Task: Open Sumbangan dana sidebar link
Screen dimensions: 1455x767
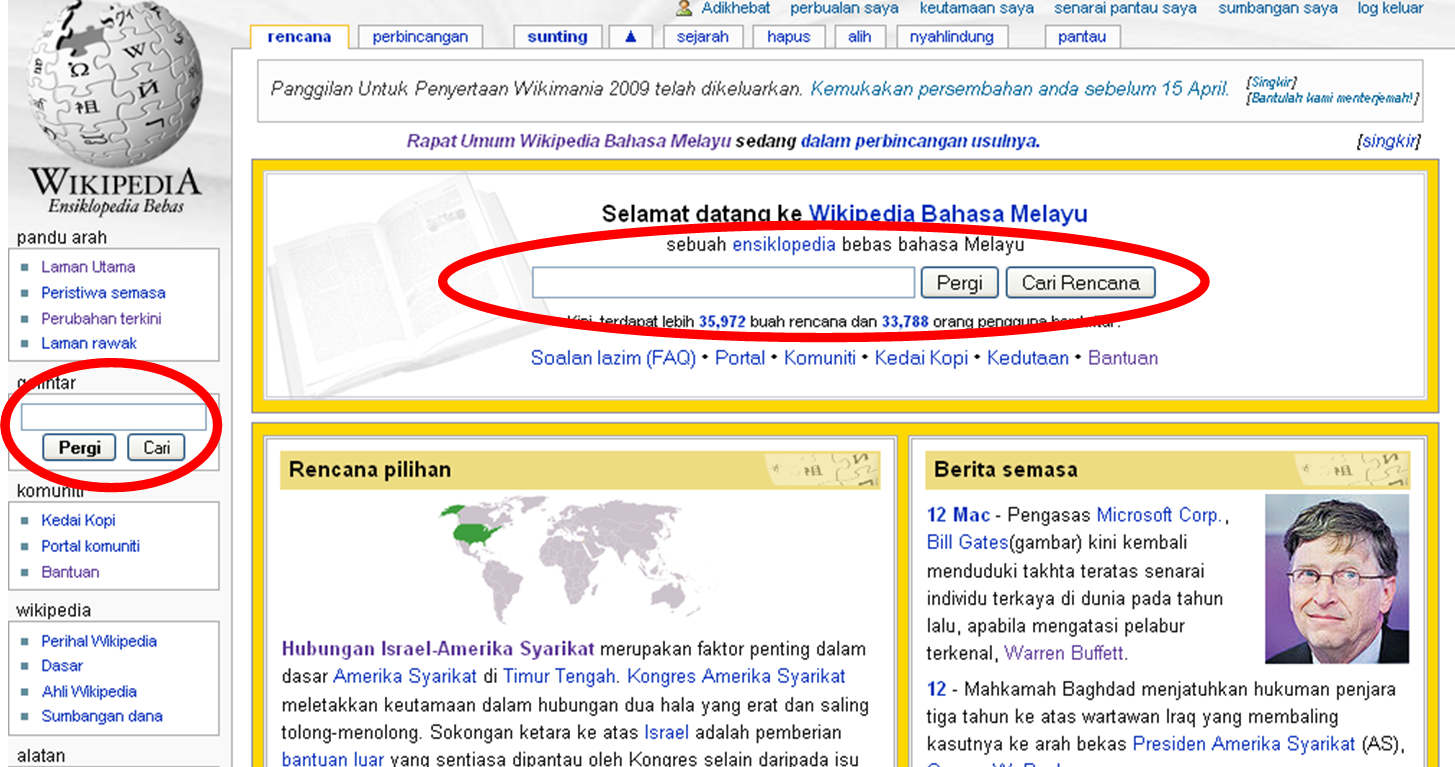Action: click(x=102, y=716)
